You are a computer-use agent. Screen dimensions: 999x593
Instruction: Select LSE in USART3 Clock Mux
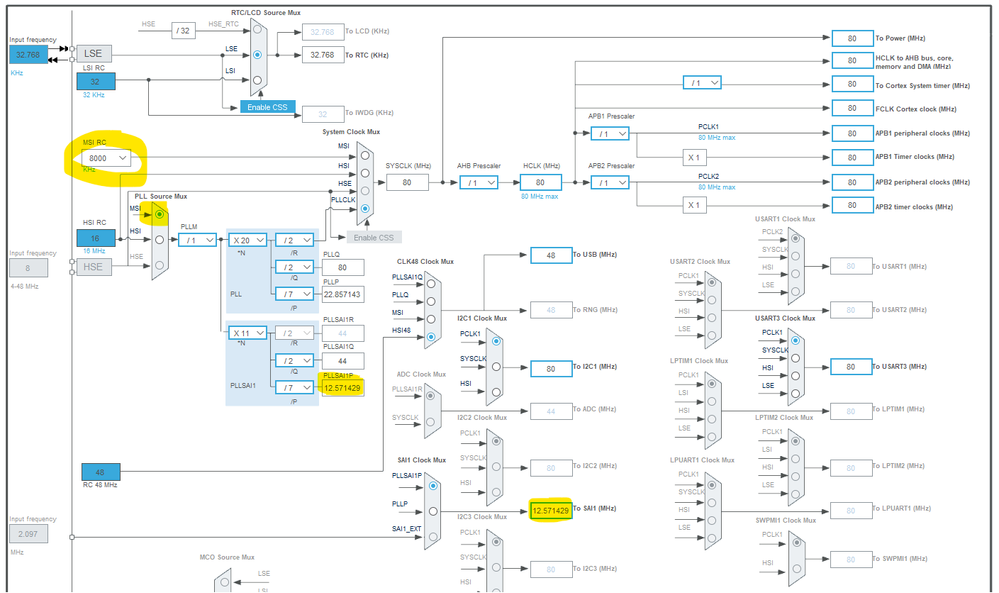point(795,394)
